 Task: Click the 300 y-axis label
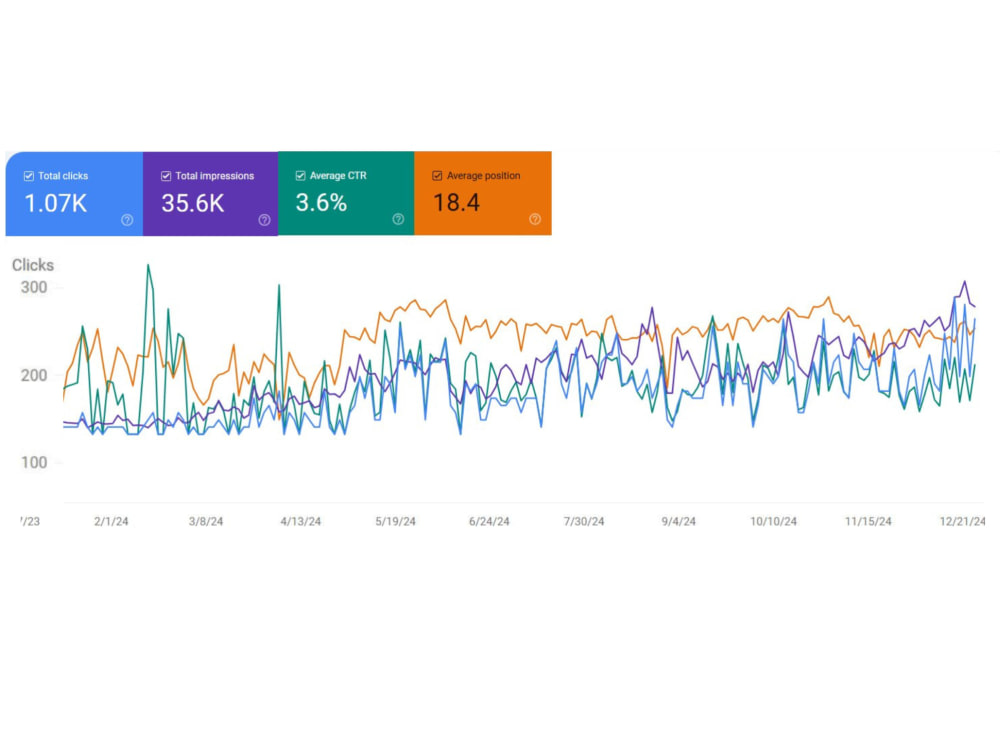pyautogui.click(x=34, y=288)
